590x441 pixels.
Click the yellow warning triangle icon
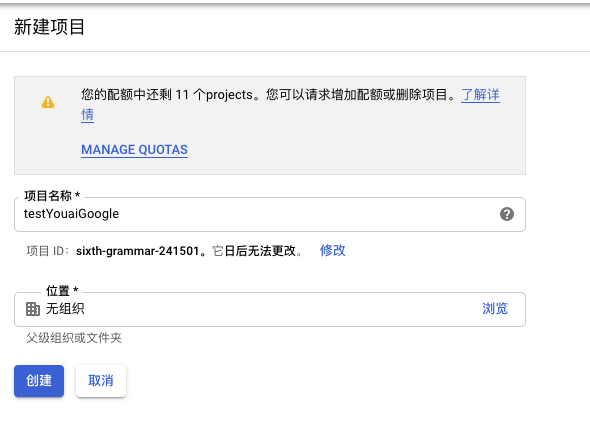pyautogui.click(x=48, y=102)
